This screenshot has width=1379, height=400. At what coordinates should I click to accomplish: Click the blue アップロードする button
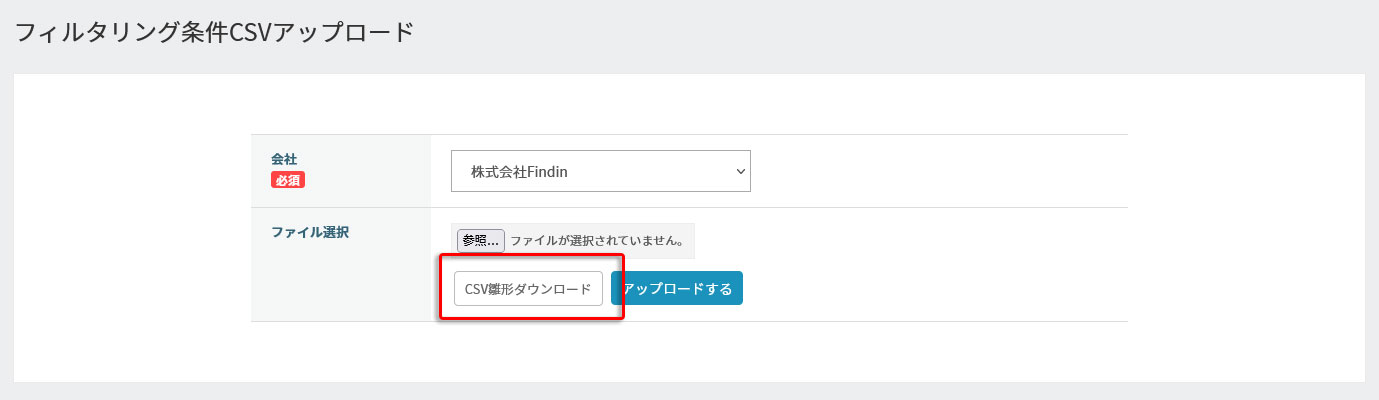pyautogui.click(x=678, y=288)
